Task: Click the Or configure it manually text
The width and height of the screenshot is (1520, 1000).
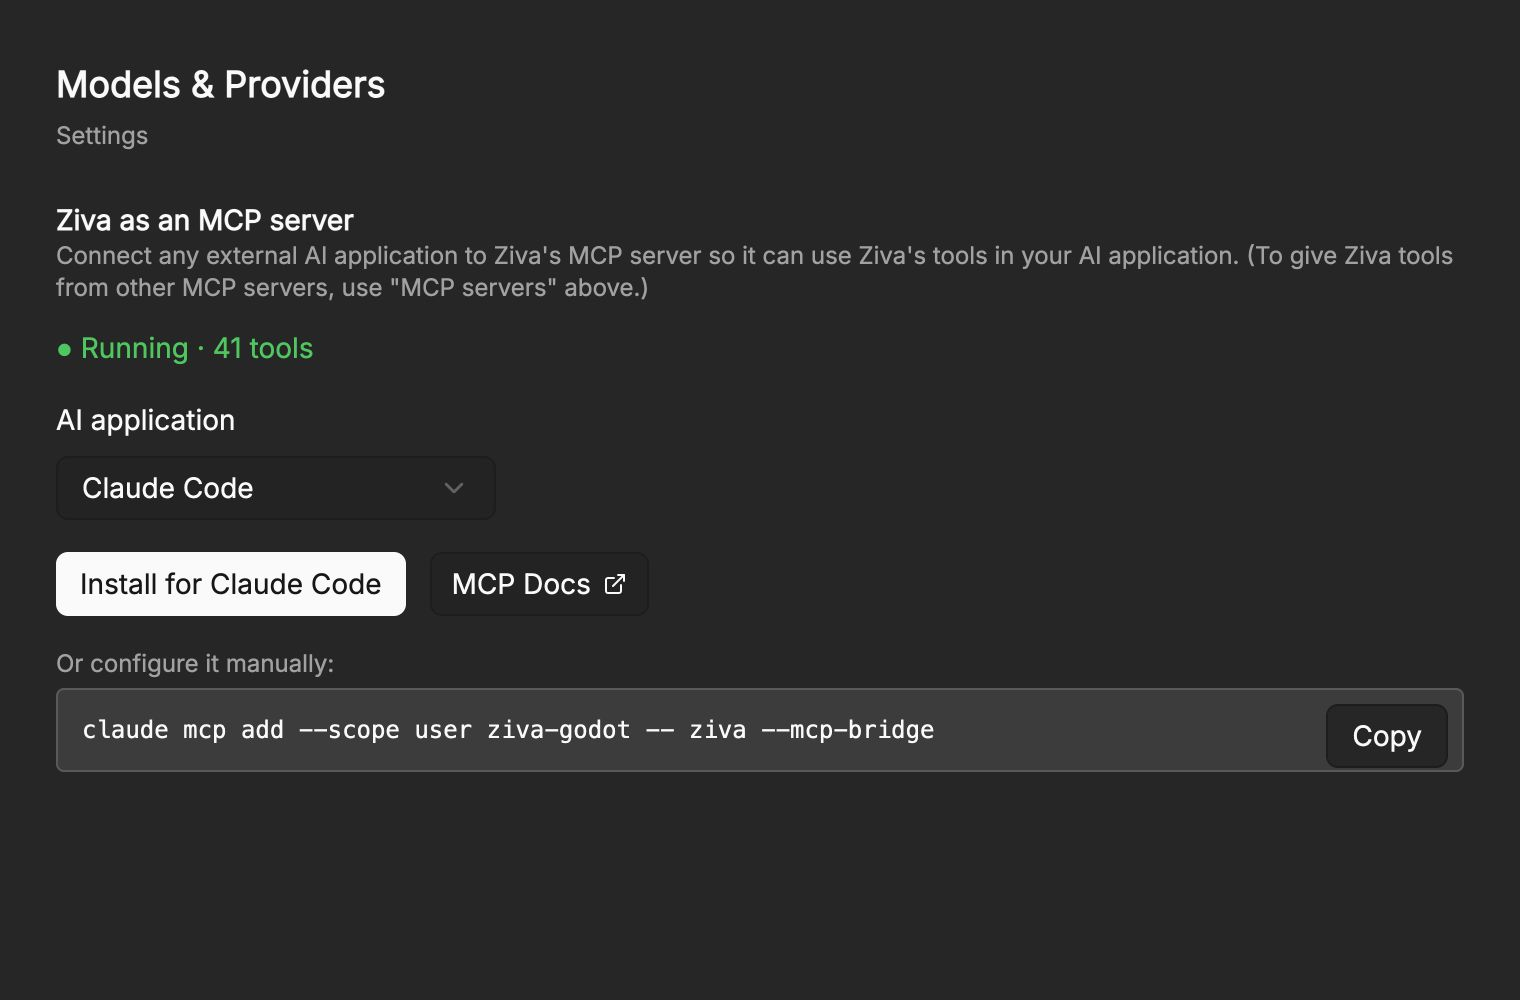Action: (195, 664)
